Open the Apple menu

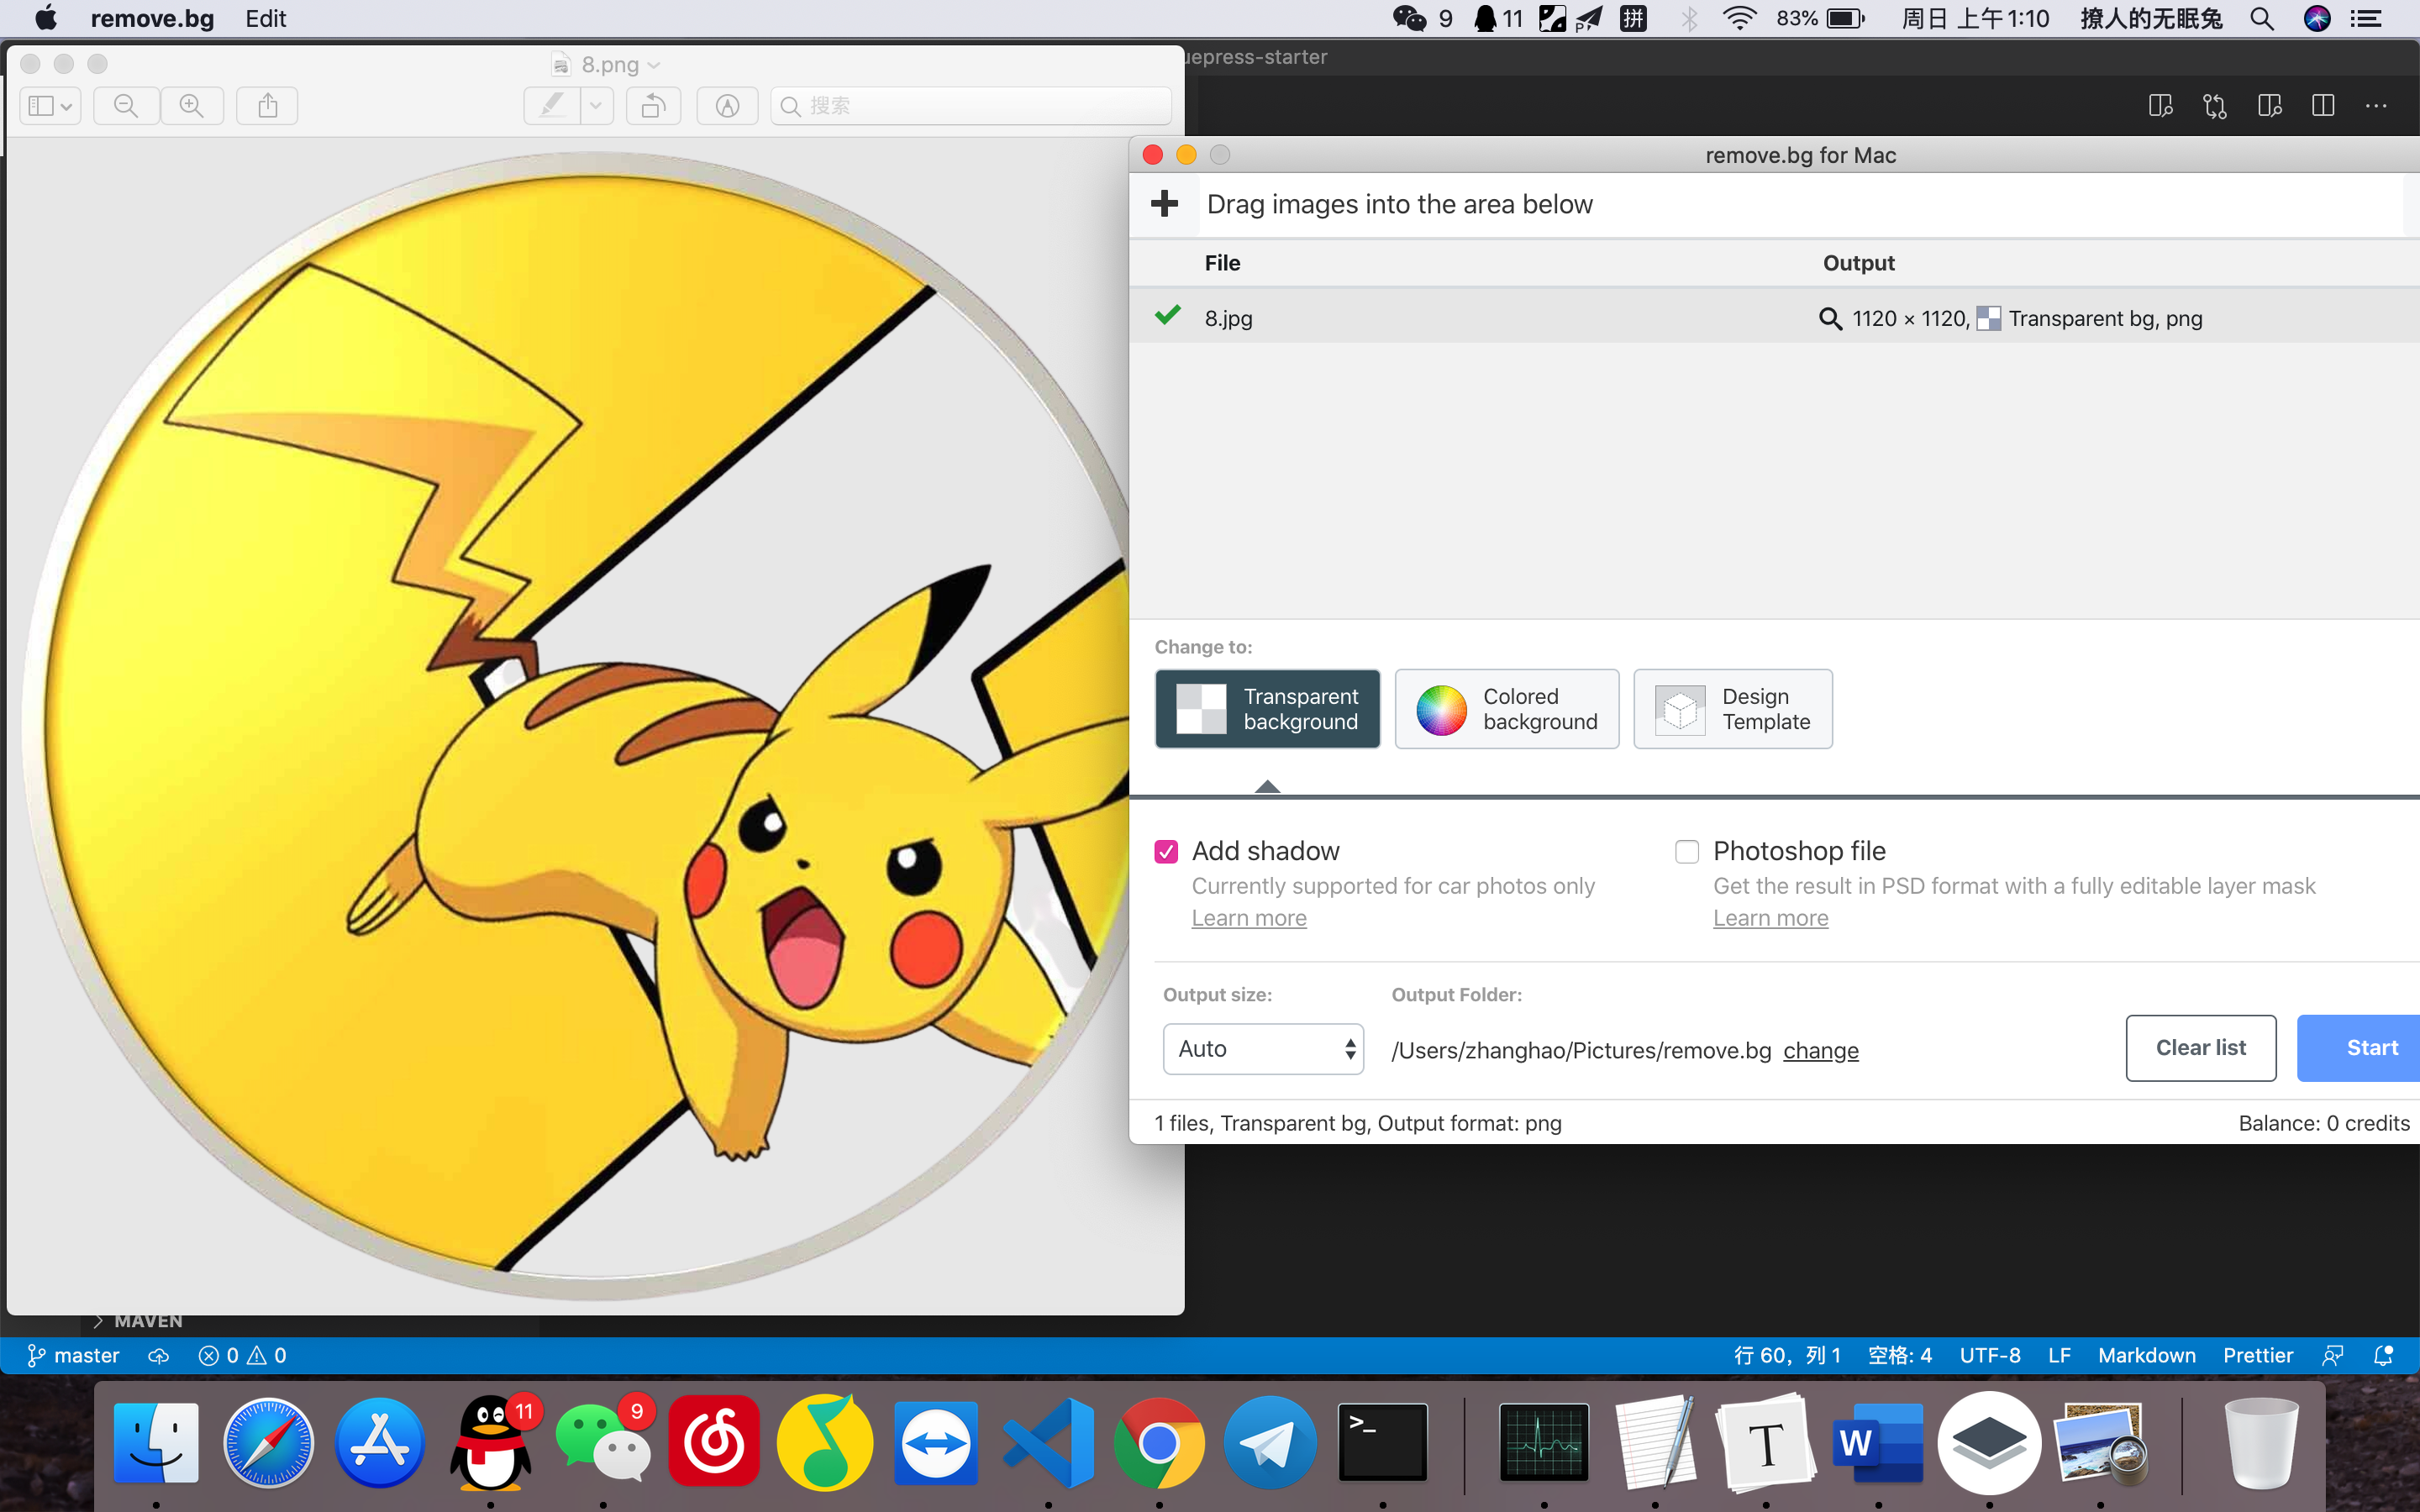[45, 18]
